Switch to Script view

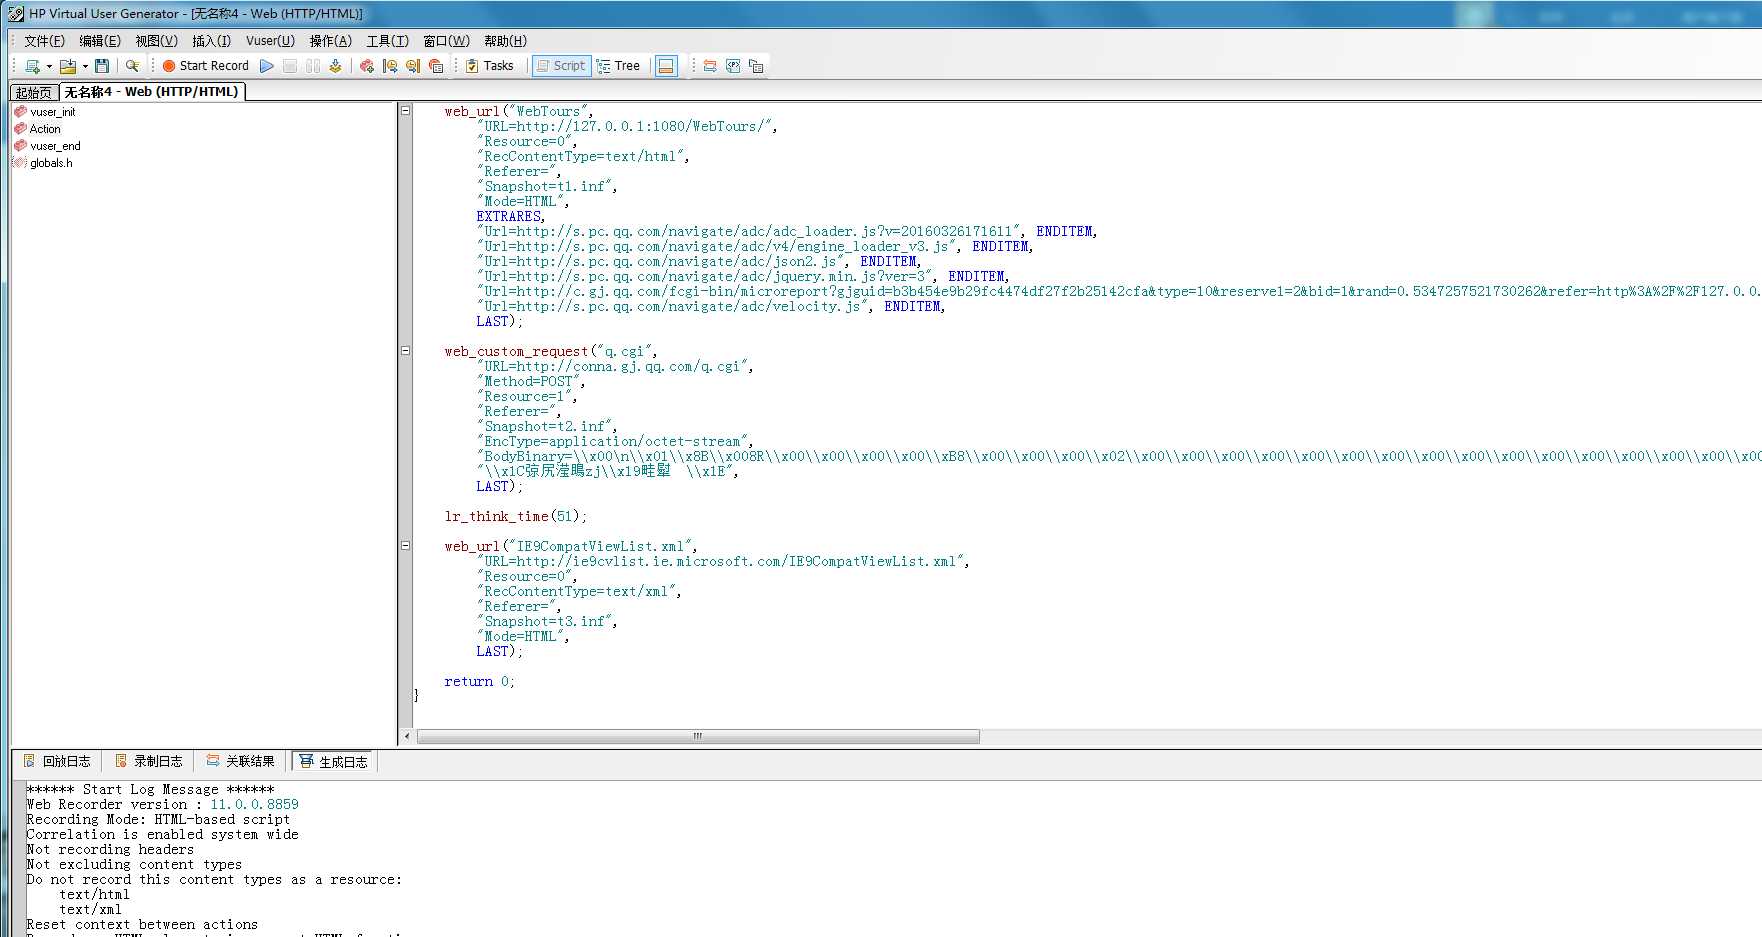(x=561, y=66)
